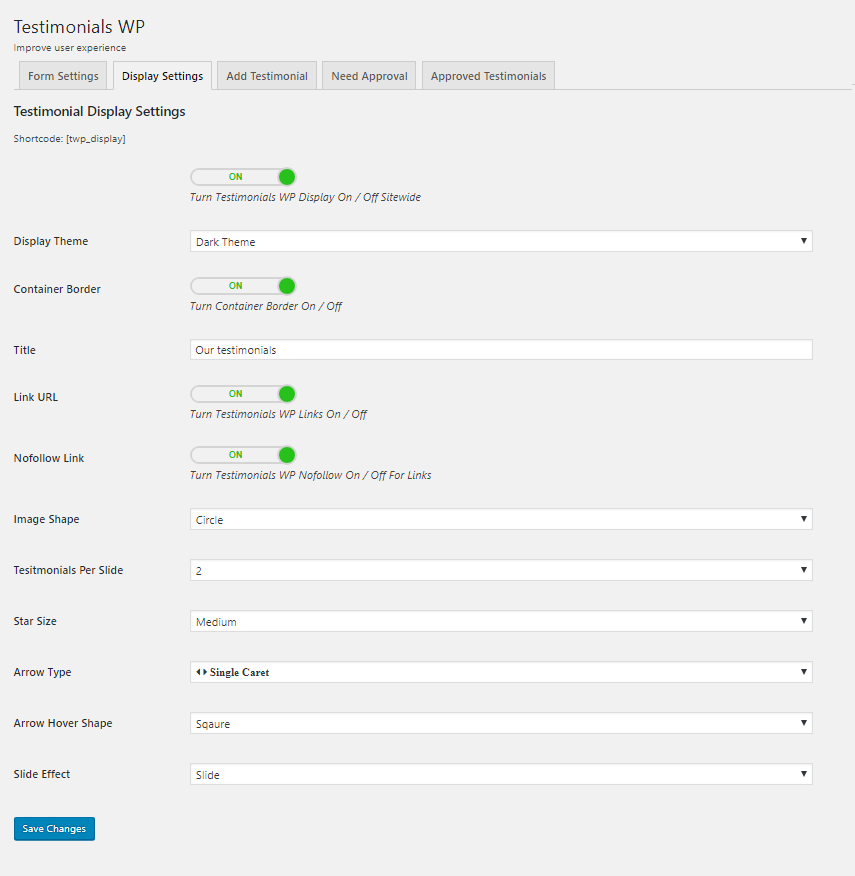The width and height of the screenshot is (855, 876).
Task: Open the Arrow Type dropdown
Action: (x=501, y=672)
